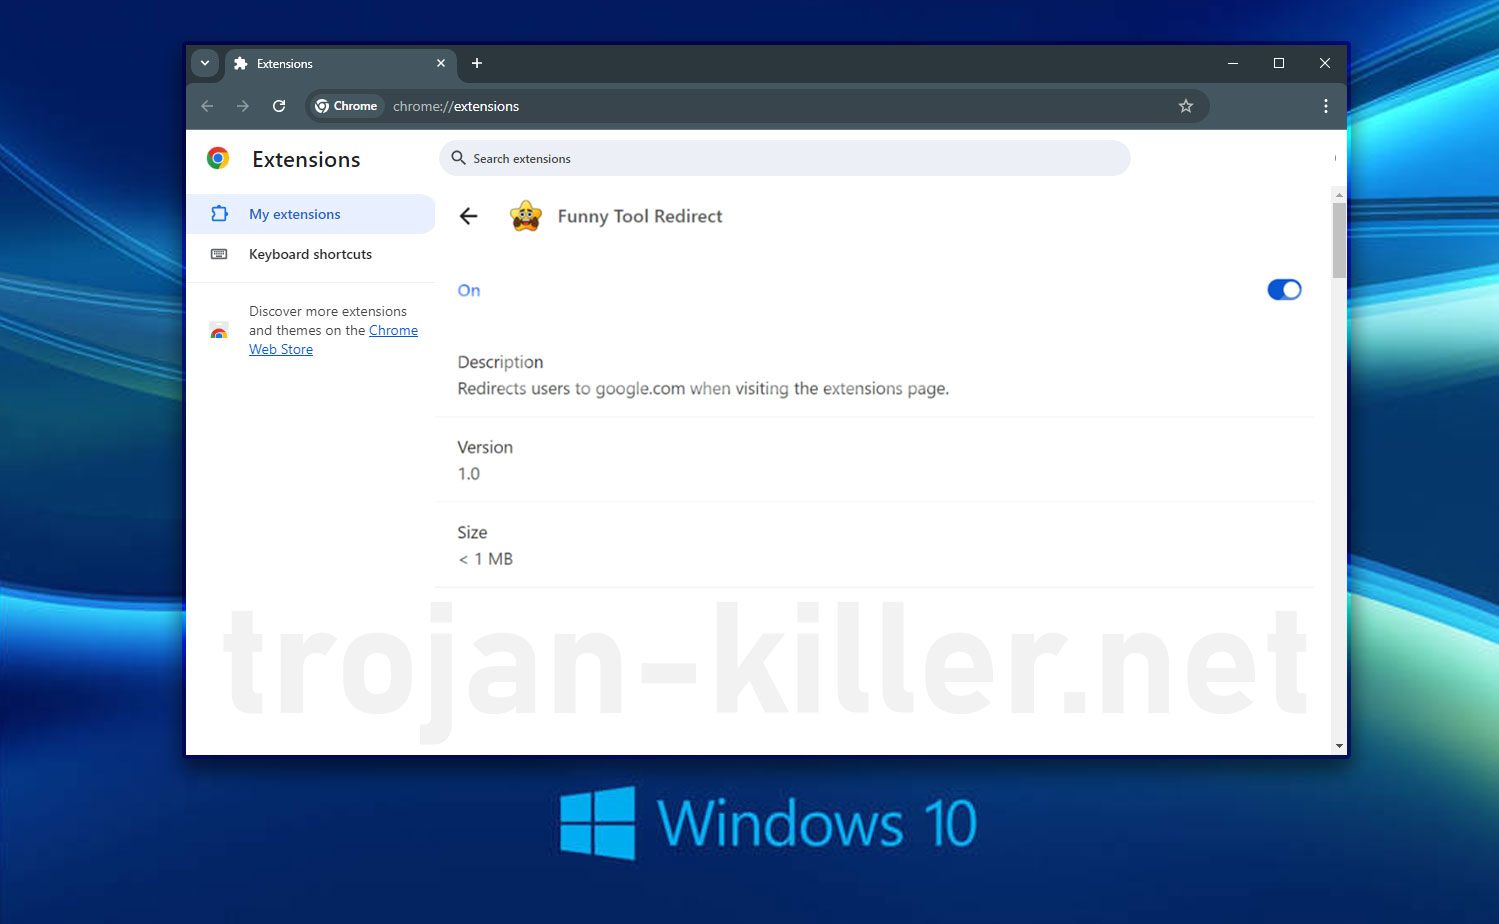Screen dimensions: 1499x924
Task: Click the version value 1.0
Action: 469,474
